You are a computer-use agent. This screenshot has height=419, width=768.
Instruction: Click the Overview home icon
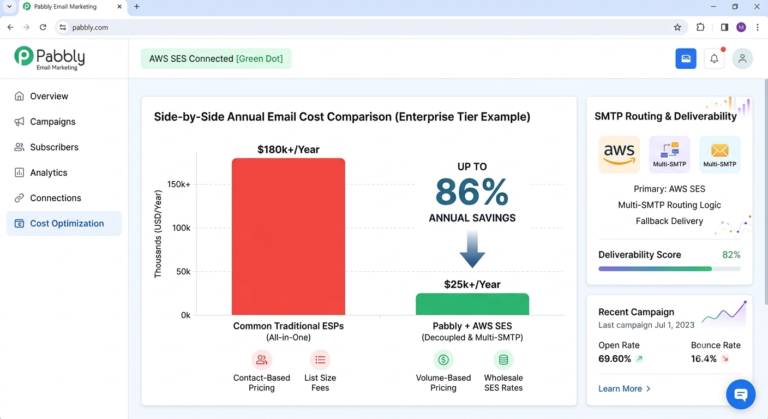[x=19, y=96]
